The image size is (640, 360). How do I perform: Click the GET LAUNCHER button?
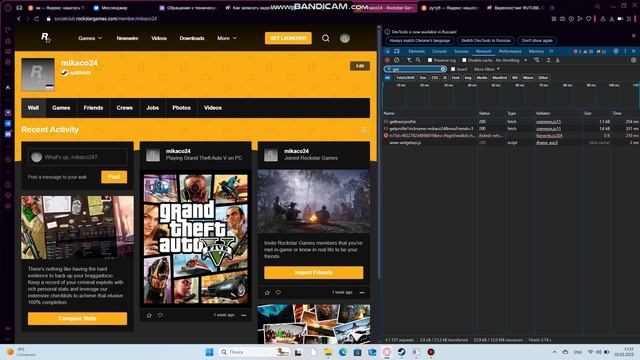click(288, 38)
